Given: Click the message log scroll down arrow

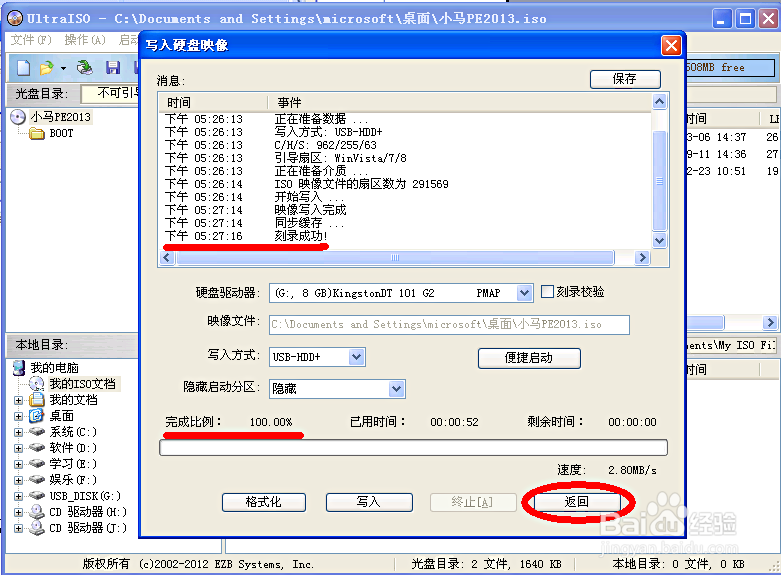Looking at the screenshot, I should point(659,241).
